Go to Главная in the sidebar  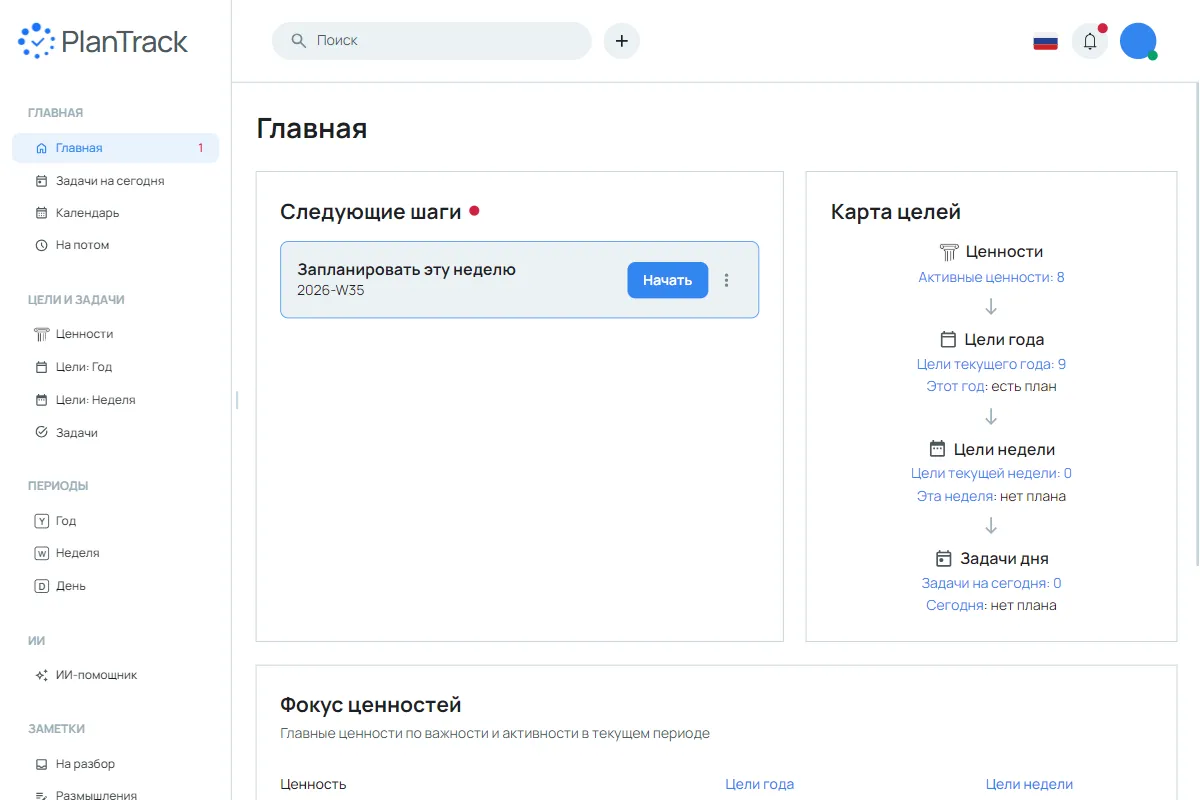point(115,148)
